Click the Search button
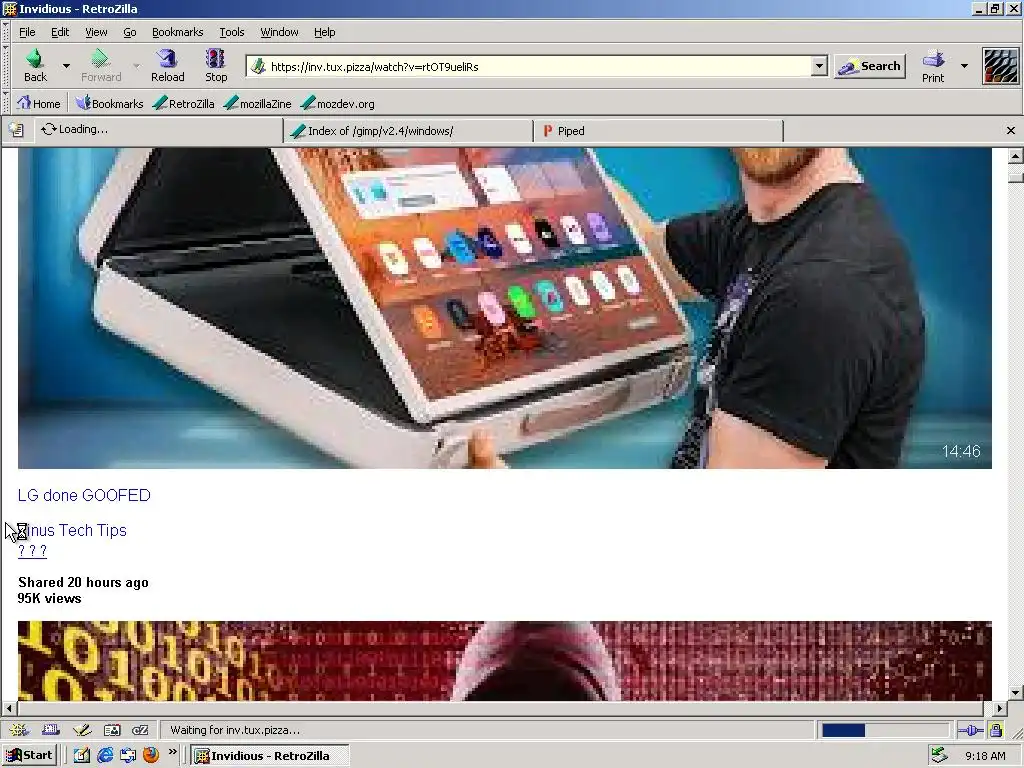The height and width of the screenshot is (768, 1024). pyautogui.click(x=870, y=66)
